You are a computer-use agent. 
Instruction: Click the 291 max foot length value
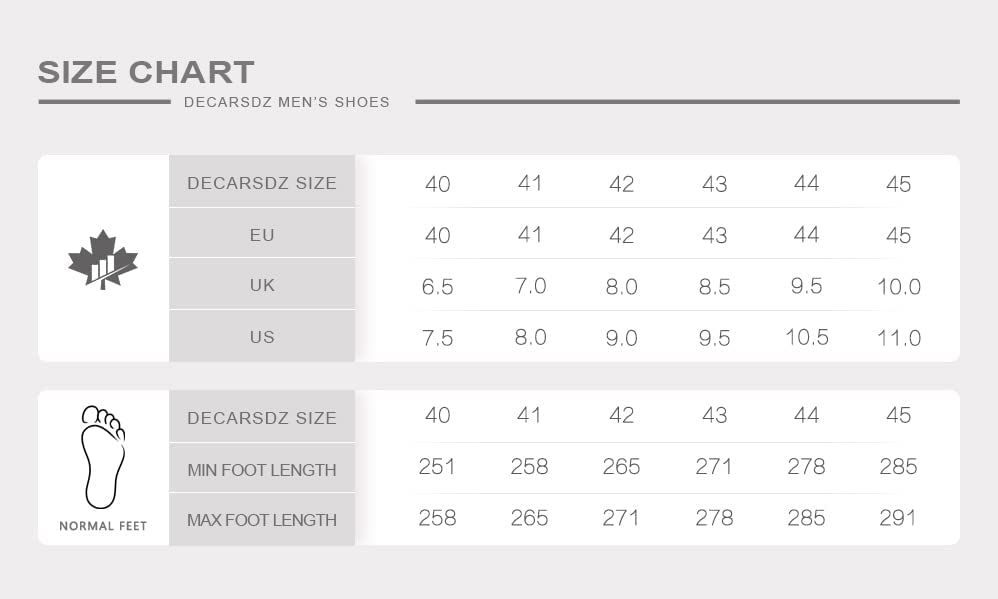click(897, 518)
